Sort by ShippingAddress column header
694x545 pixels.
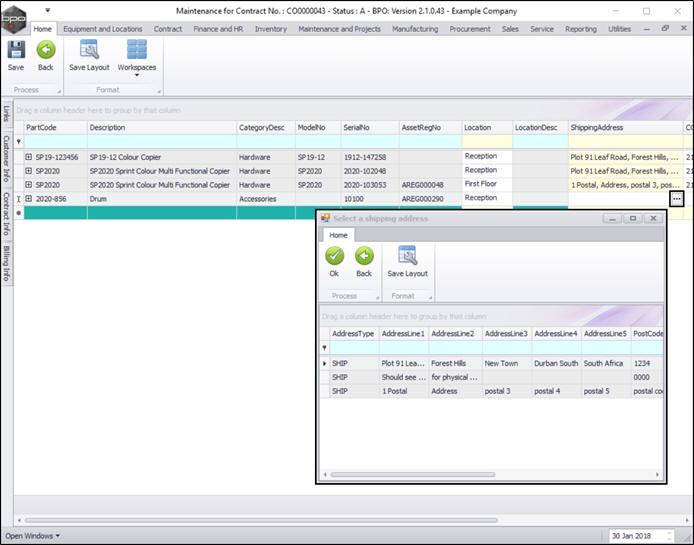coord(626,128)
